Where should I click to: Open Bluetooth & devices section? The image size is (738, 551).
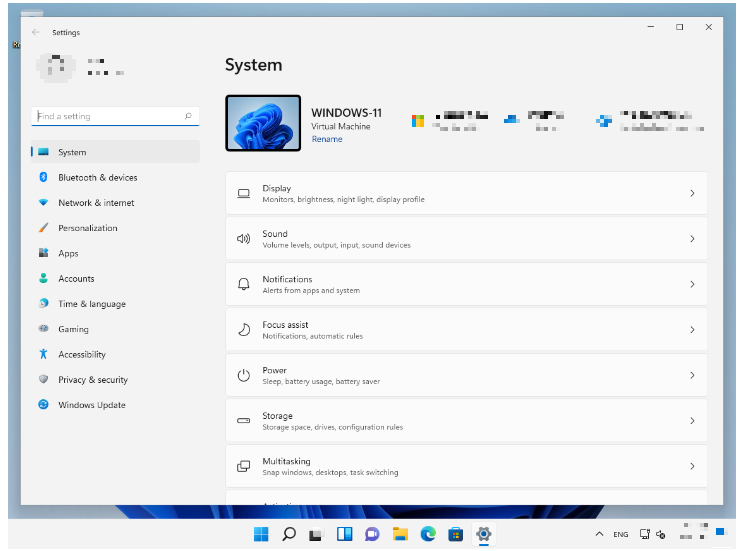click(115, 177)
